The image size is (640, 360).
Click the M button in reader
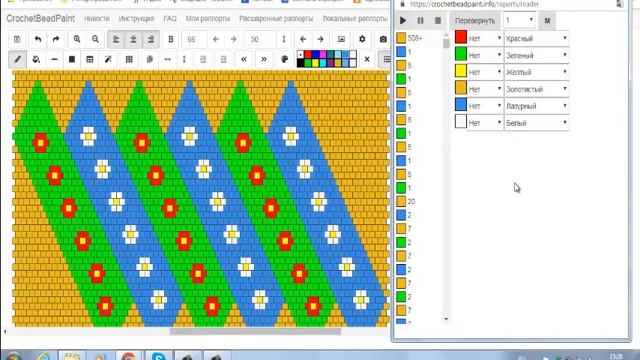[547, 20]
